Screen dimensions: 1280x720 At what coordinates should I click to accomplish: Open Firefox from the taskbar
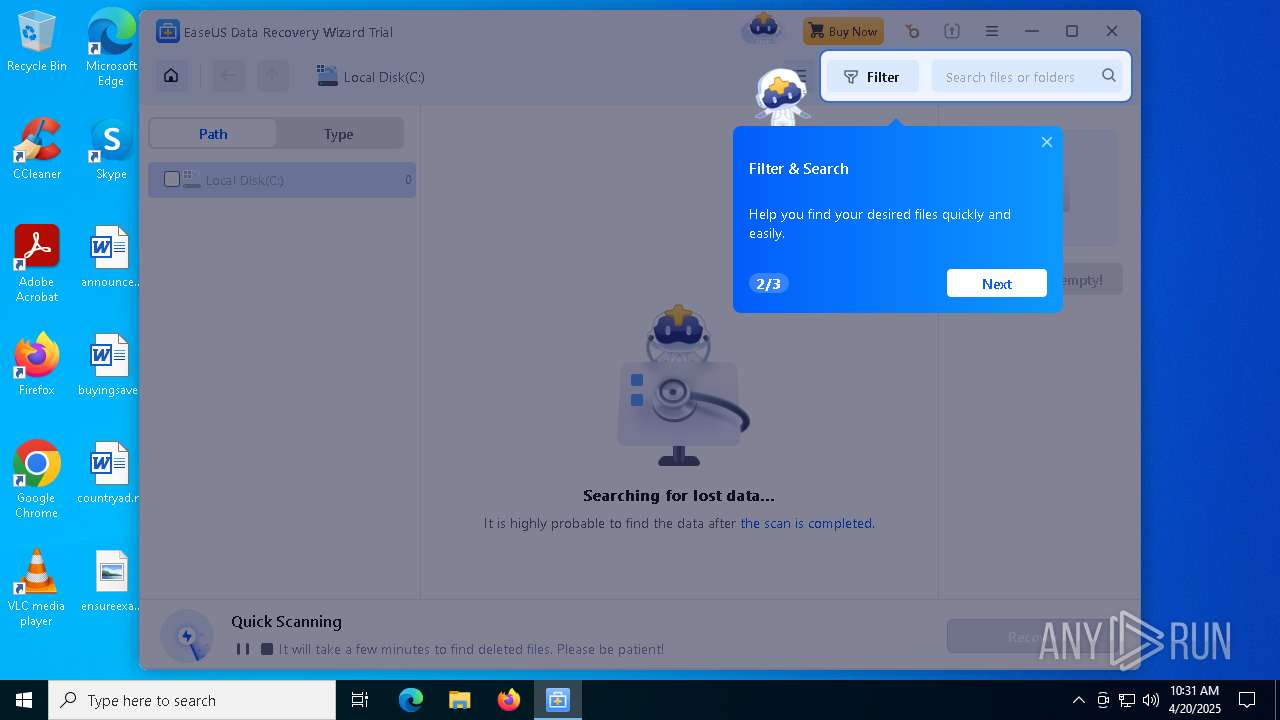pos(508,700)
